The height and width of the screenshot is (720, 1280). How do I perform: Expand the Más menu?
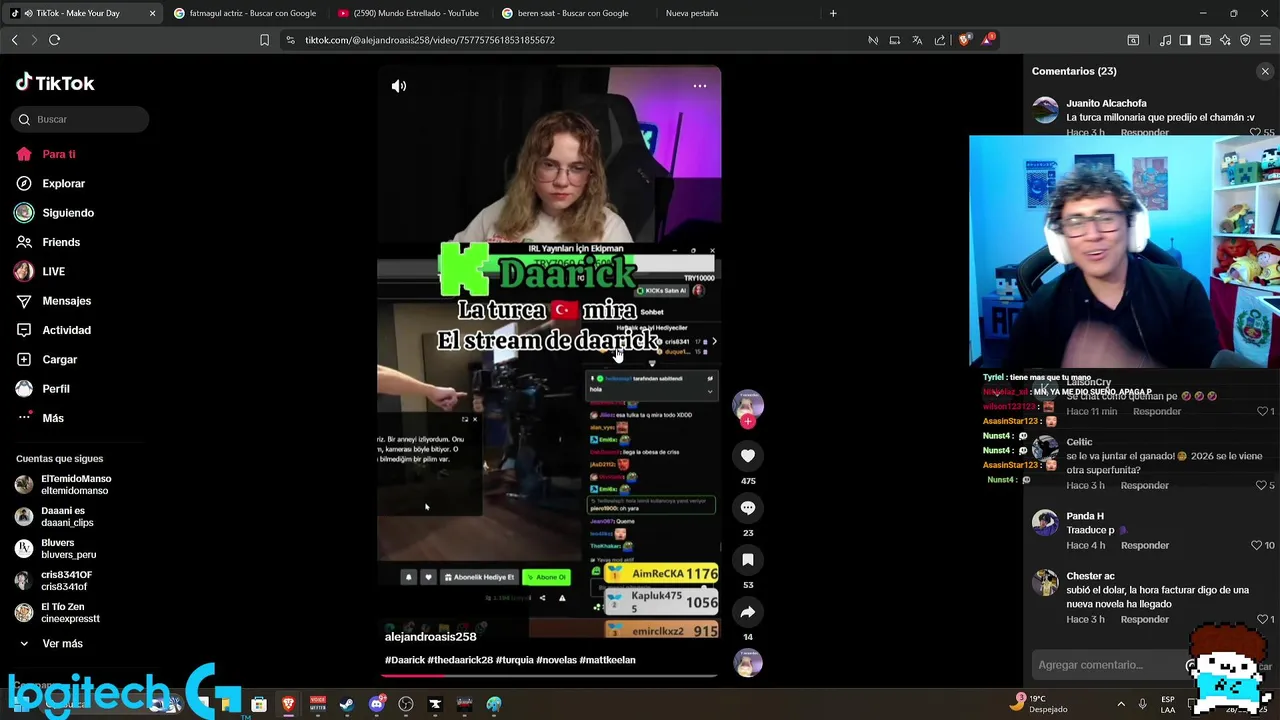point(52,418)
